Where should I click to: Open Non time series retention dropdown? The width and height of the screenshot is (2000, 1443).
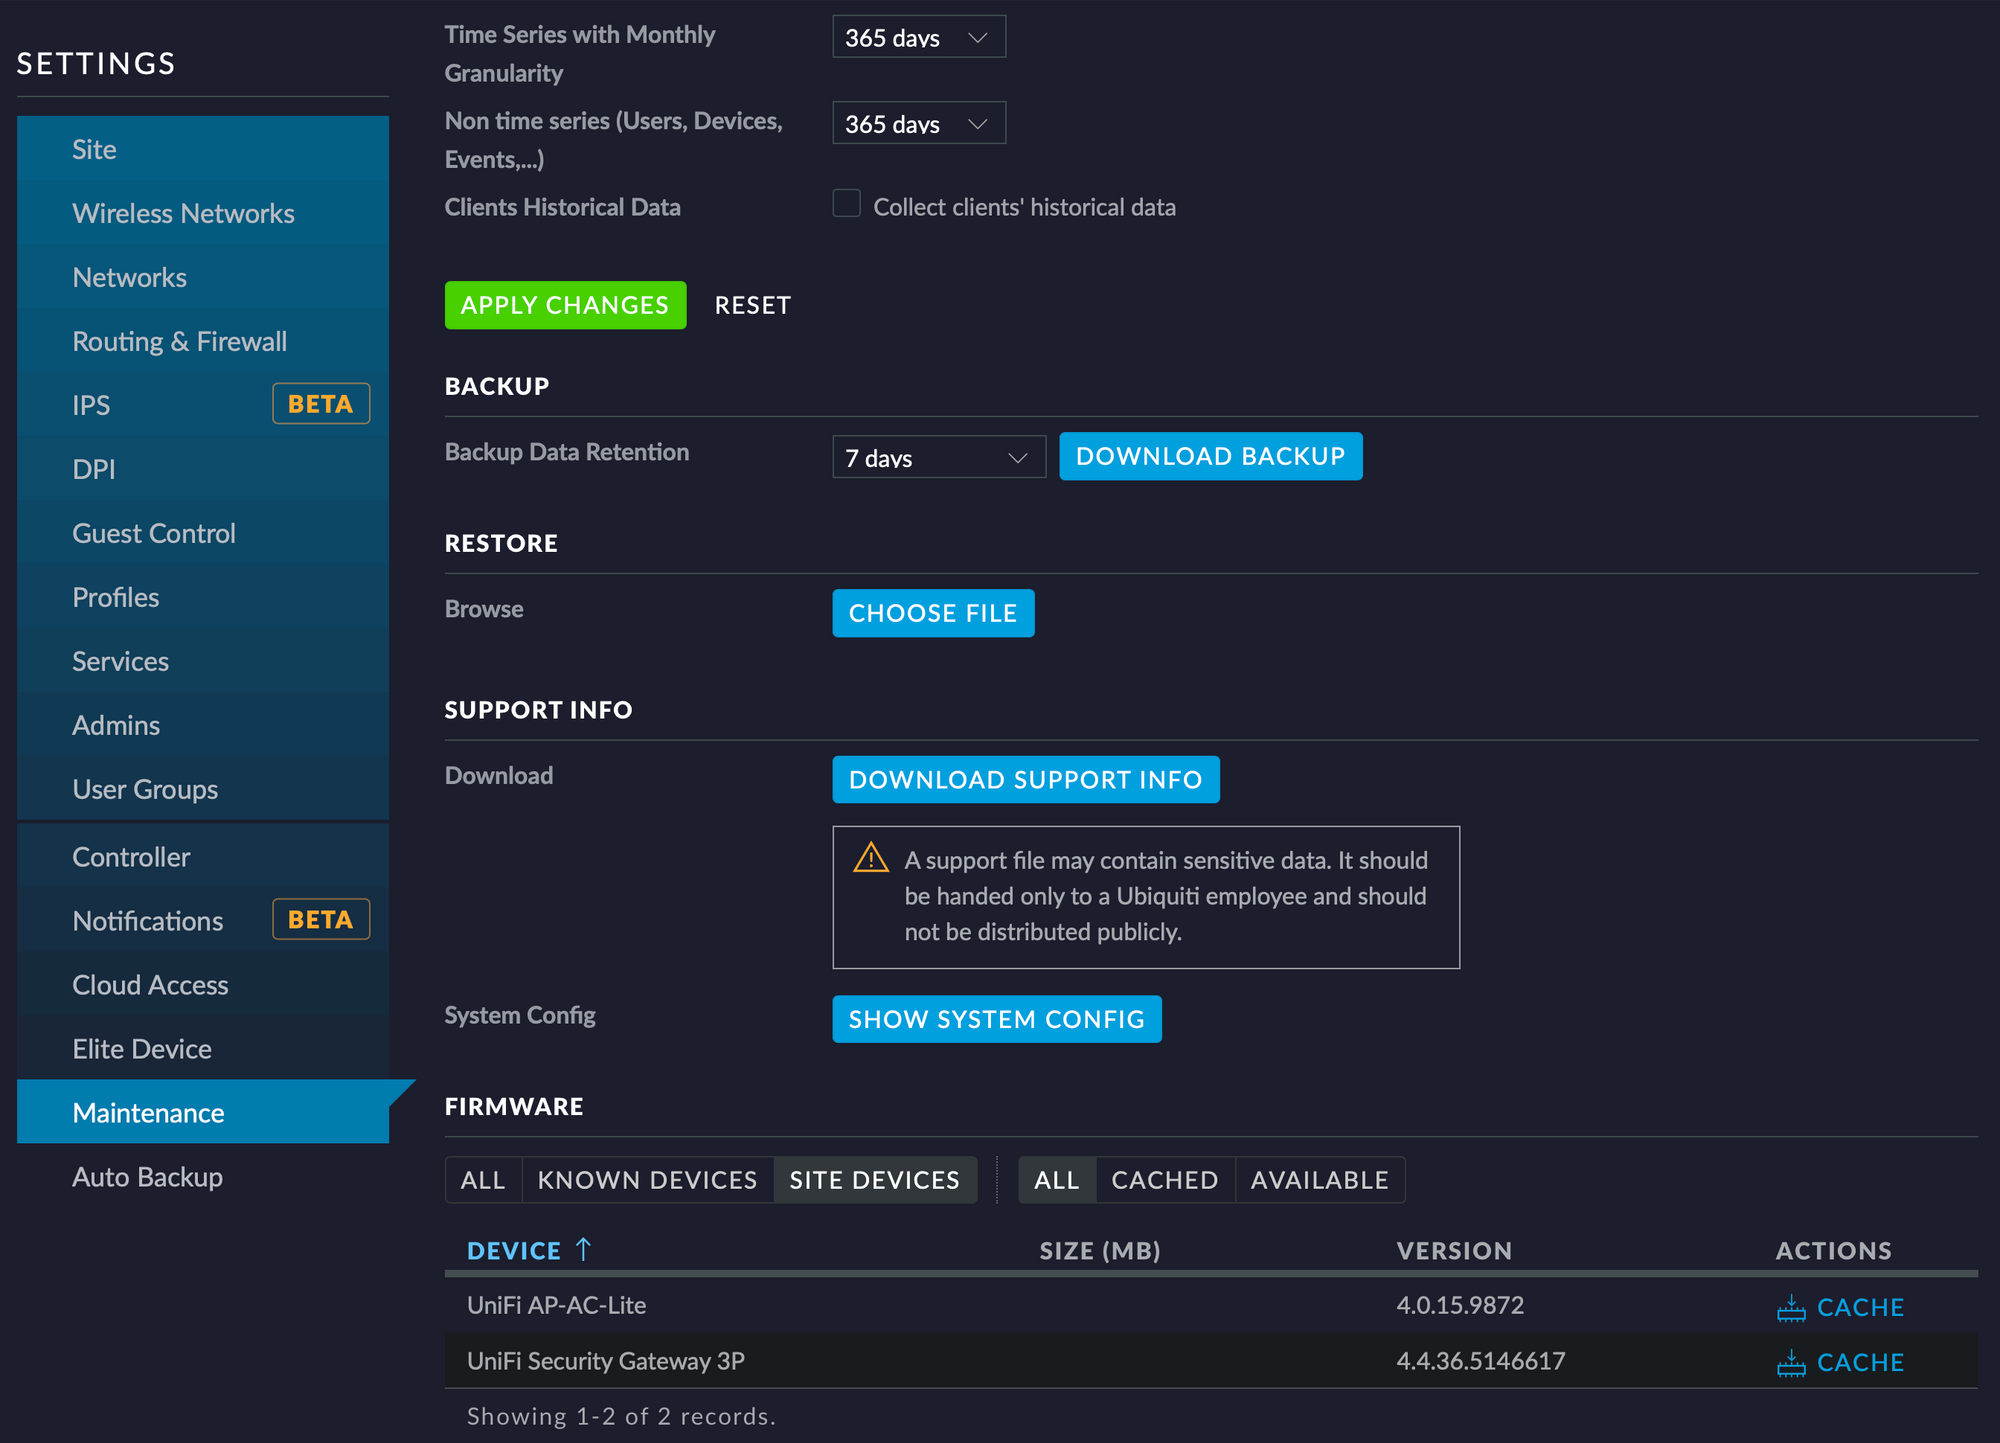click(918, 124)
